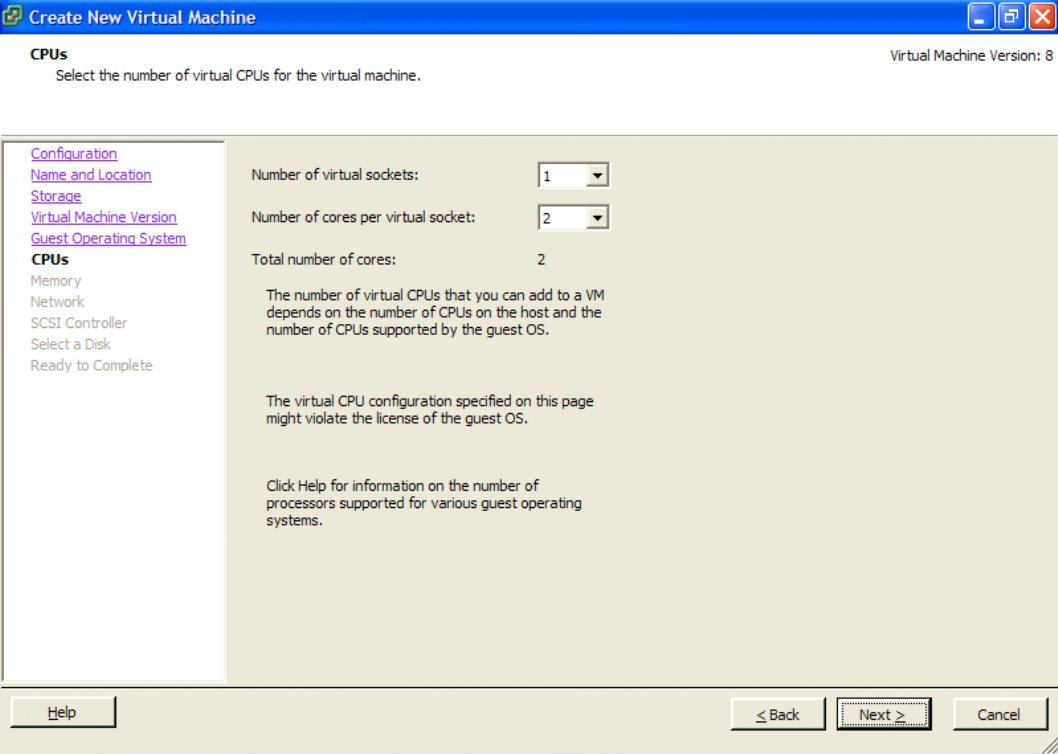Click the Select the number of virtual CPUs description

coord(238,76)
